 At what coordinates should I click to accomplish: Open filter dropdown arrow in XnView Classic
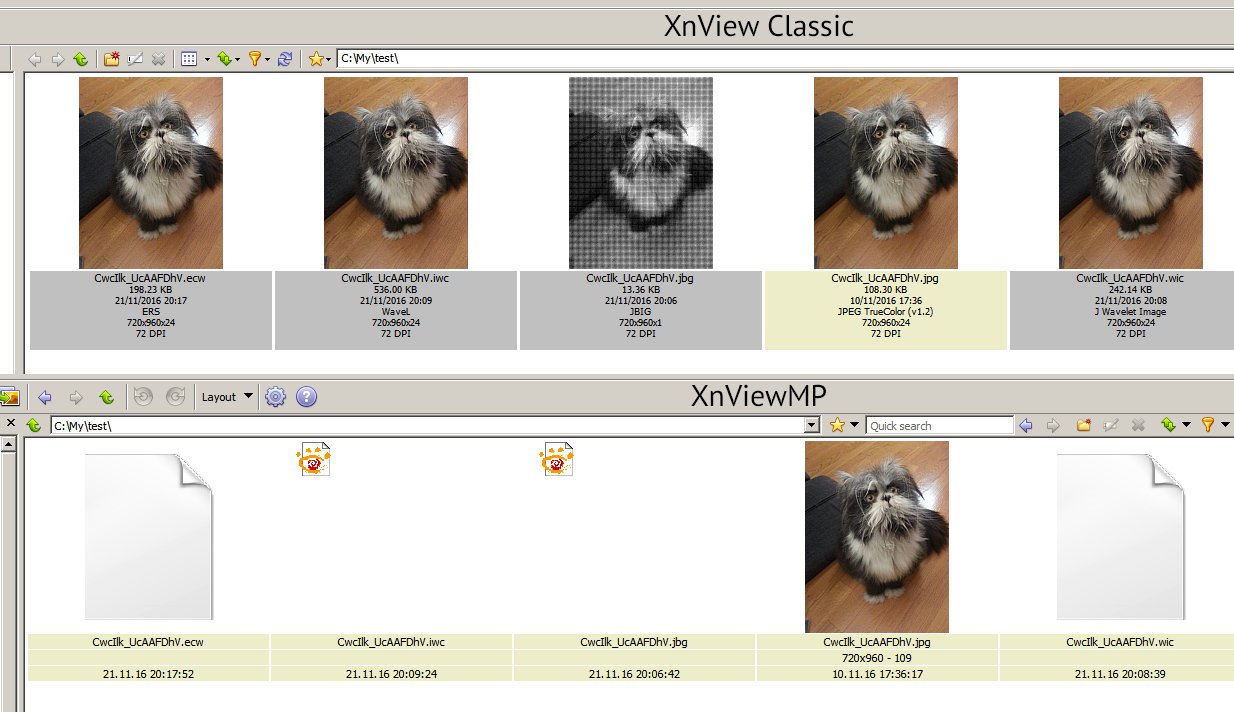pos(268,60)
